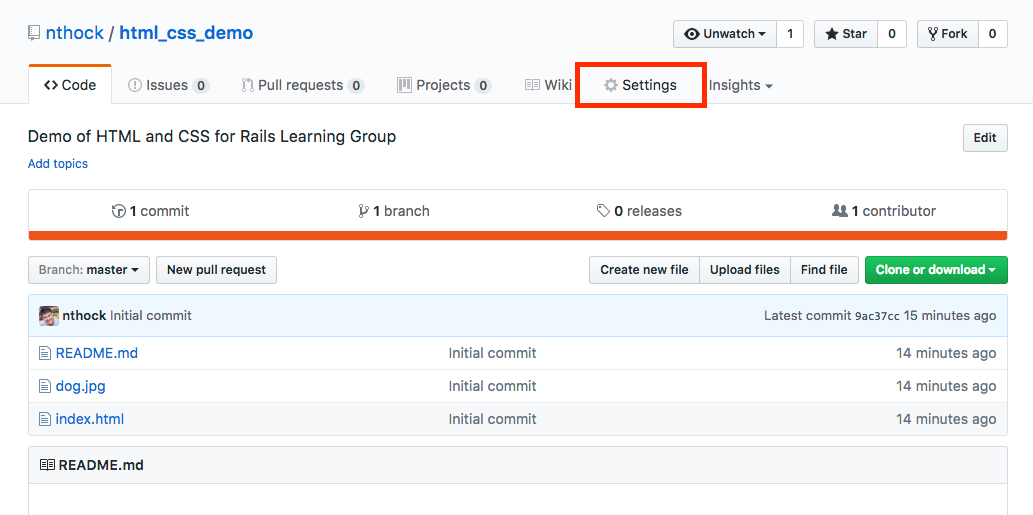
Task: Open the Issues tab
Action: (168, 86)
